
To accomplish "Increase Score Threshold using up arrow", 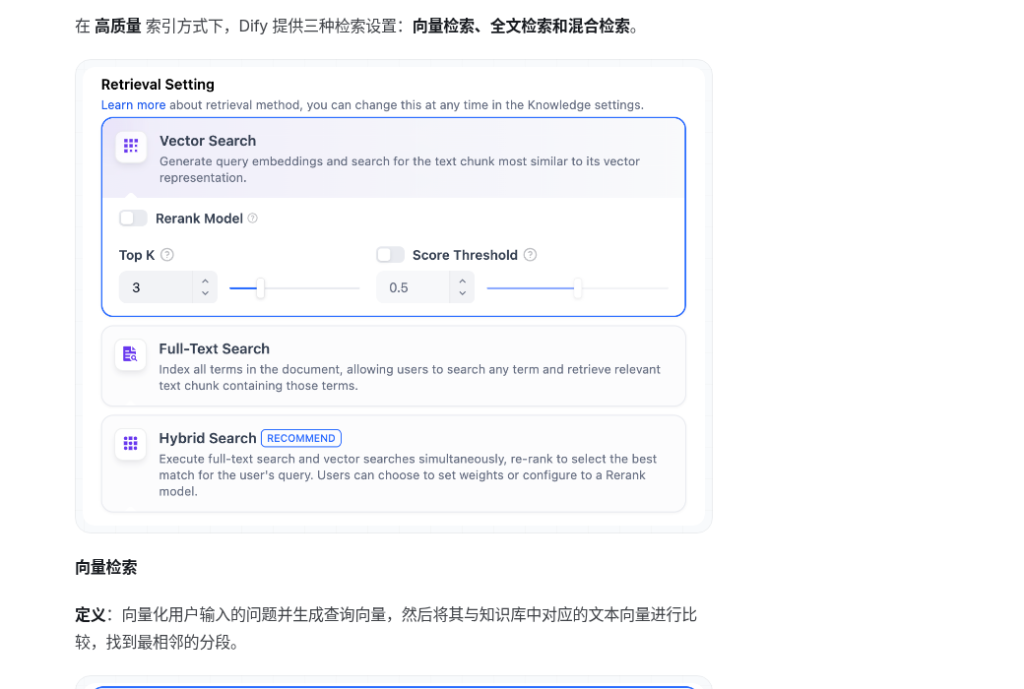I will (462, 281).
